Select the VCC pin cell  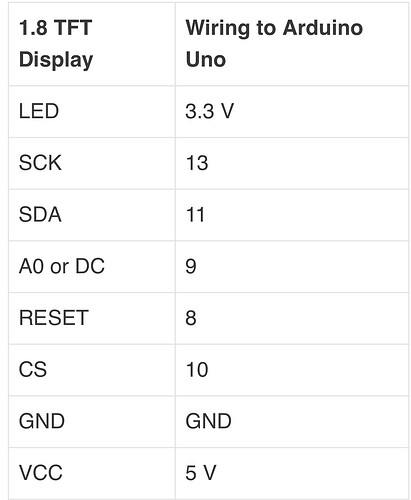click(x=92, y=473)
